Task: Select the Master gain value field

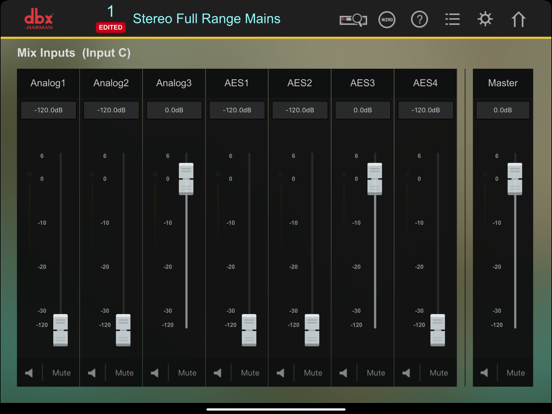Action: click(503, 110)
